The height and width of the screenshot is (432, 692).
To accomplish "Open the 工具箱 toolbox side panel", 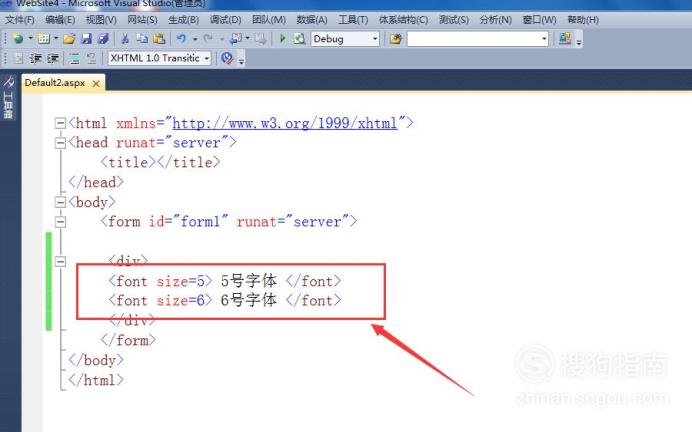I will point(8,98).
